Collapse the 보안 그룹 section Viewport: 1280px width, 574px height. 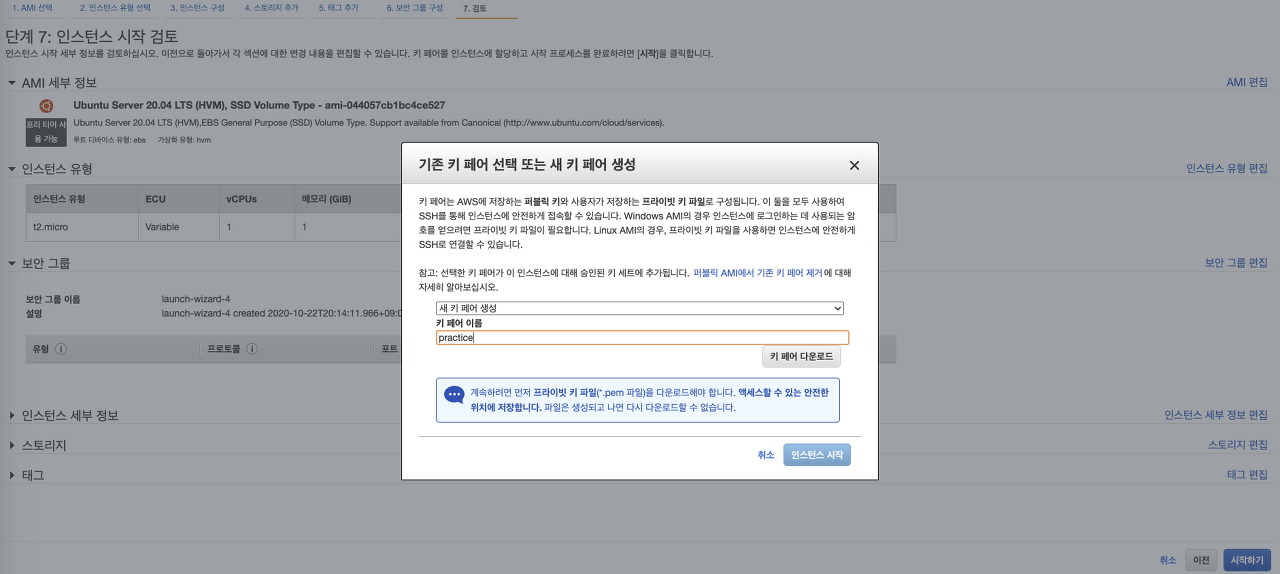coord(12,263)
